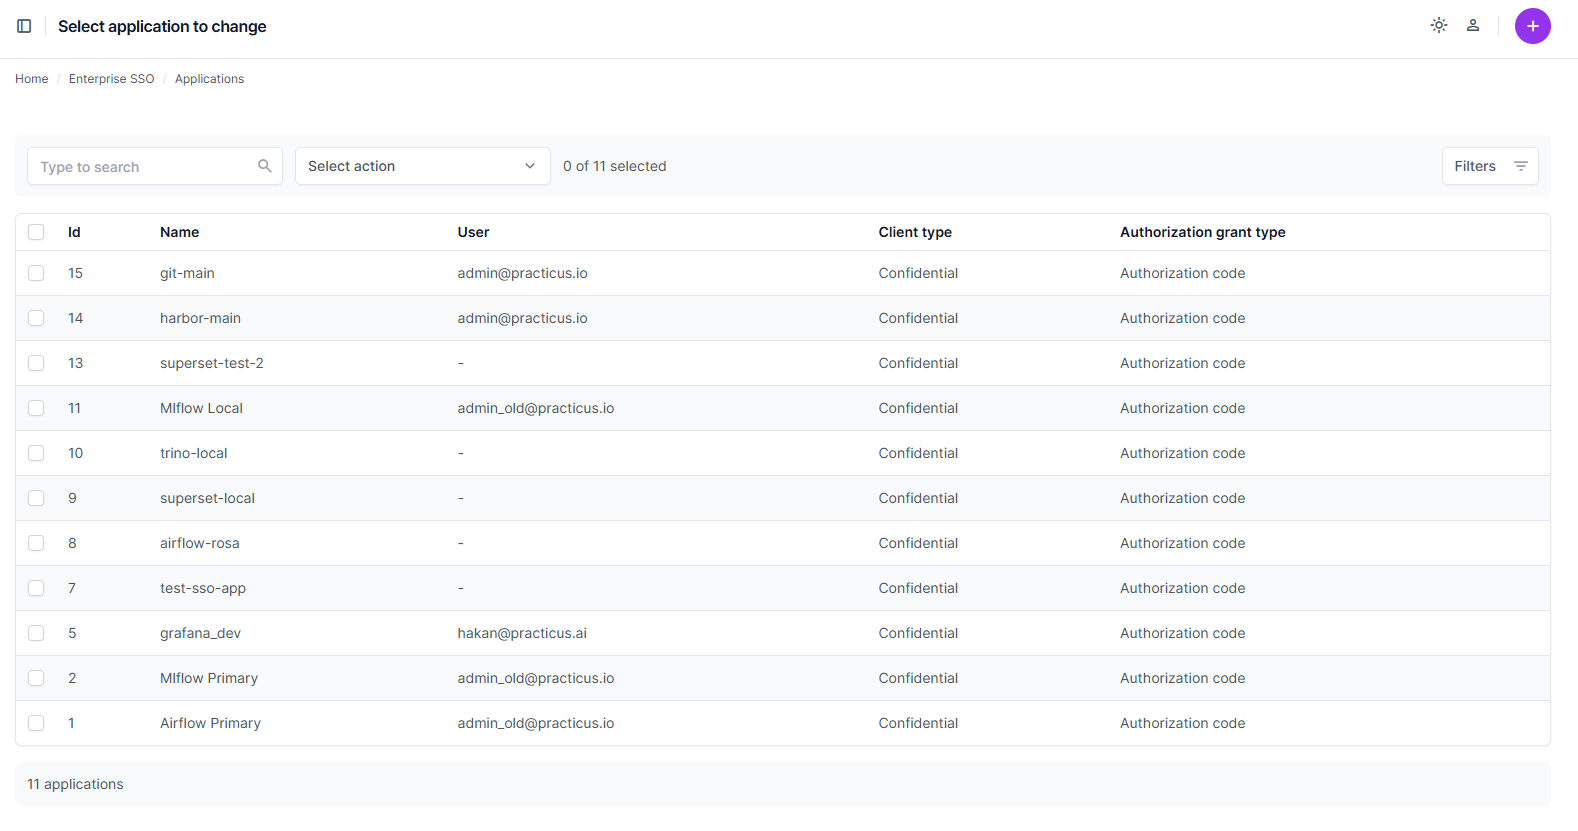Viewport: 1578px width, 831px height.
Task: Check the box for git-main row
Action: tap(36, 273)
